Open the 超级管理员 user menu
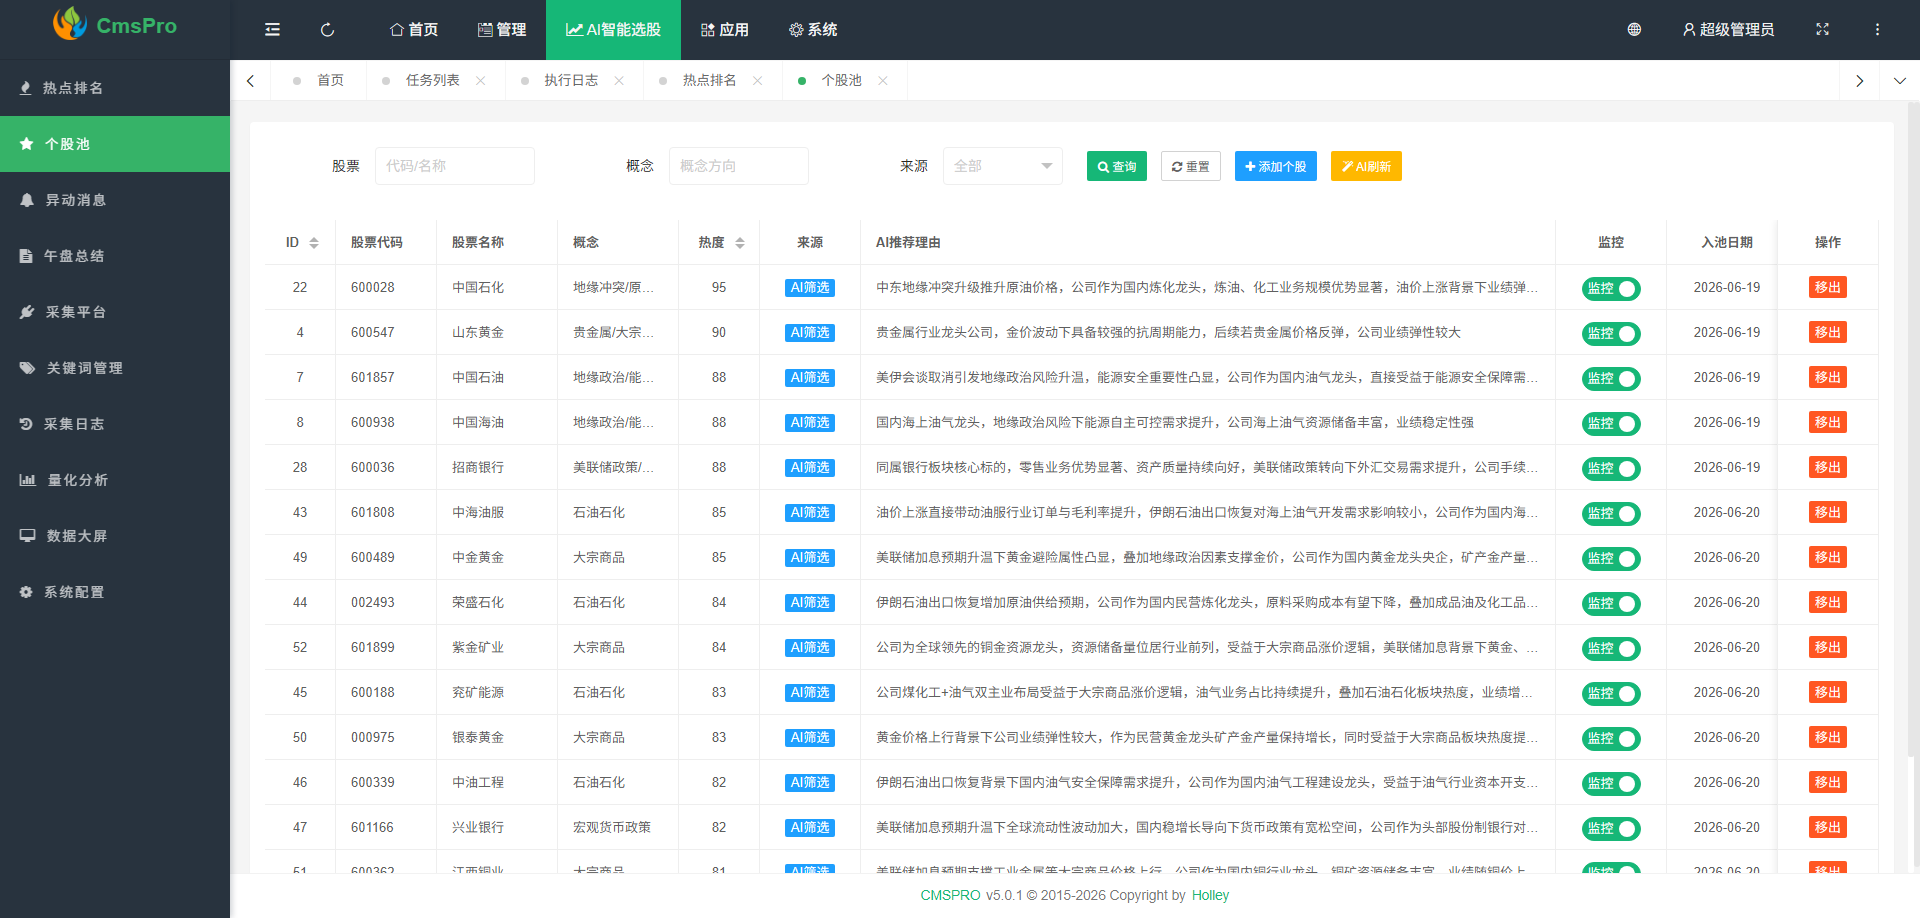 (x=1728, y=30)
